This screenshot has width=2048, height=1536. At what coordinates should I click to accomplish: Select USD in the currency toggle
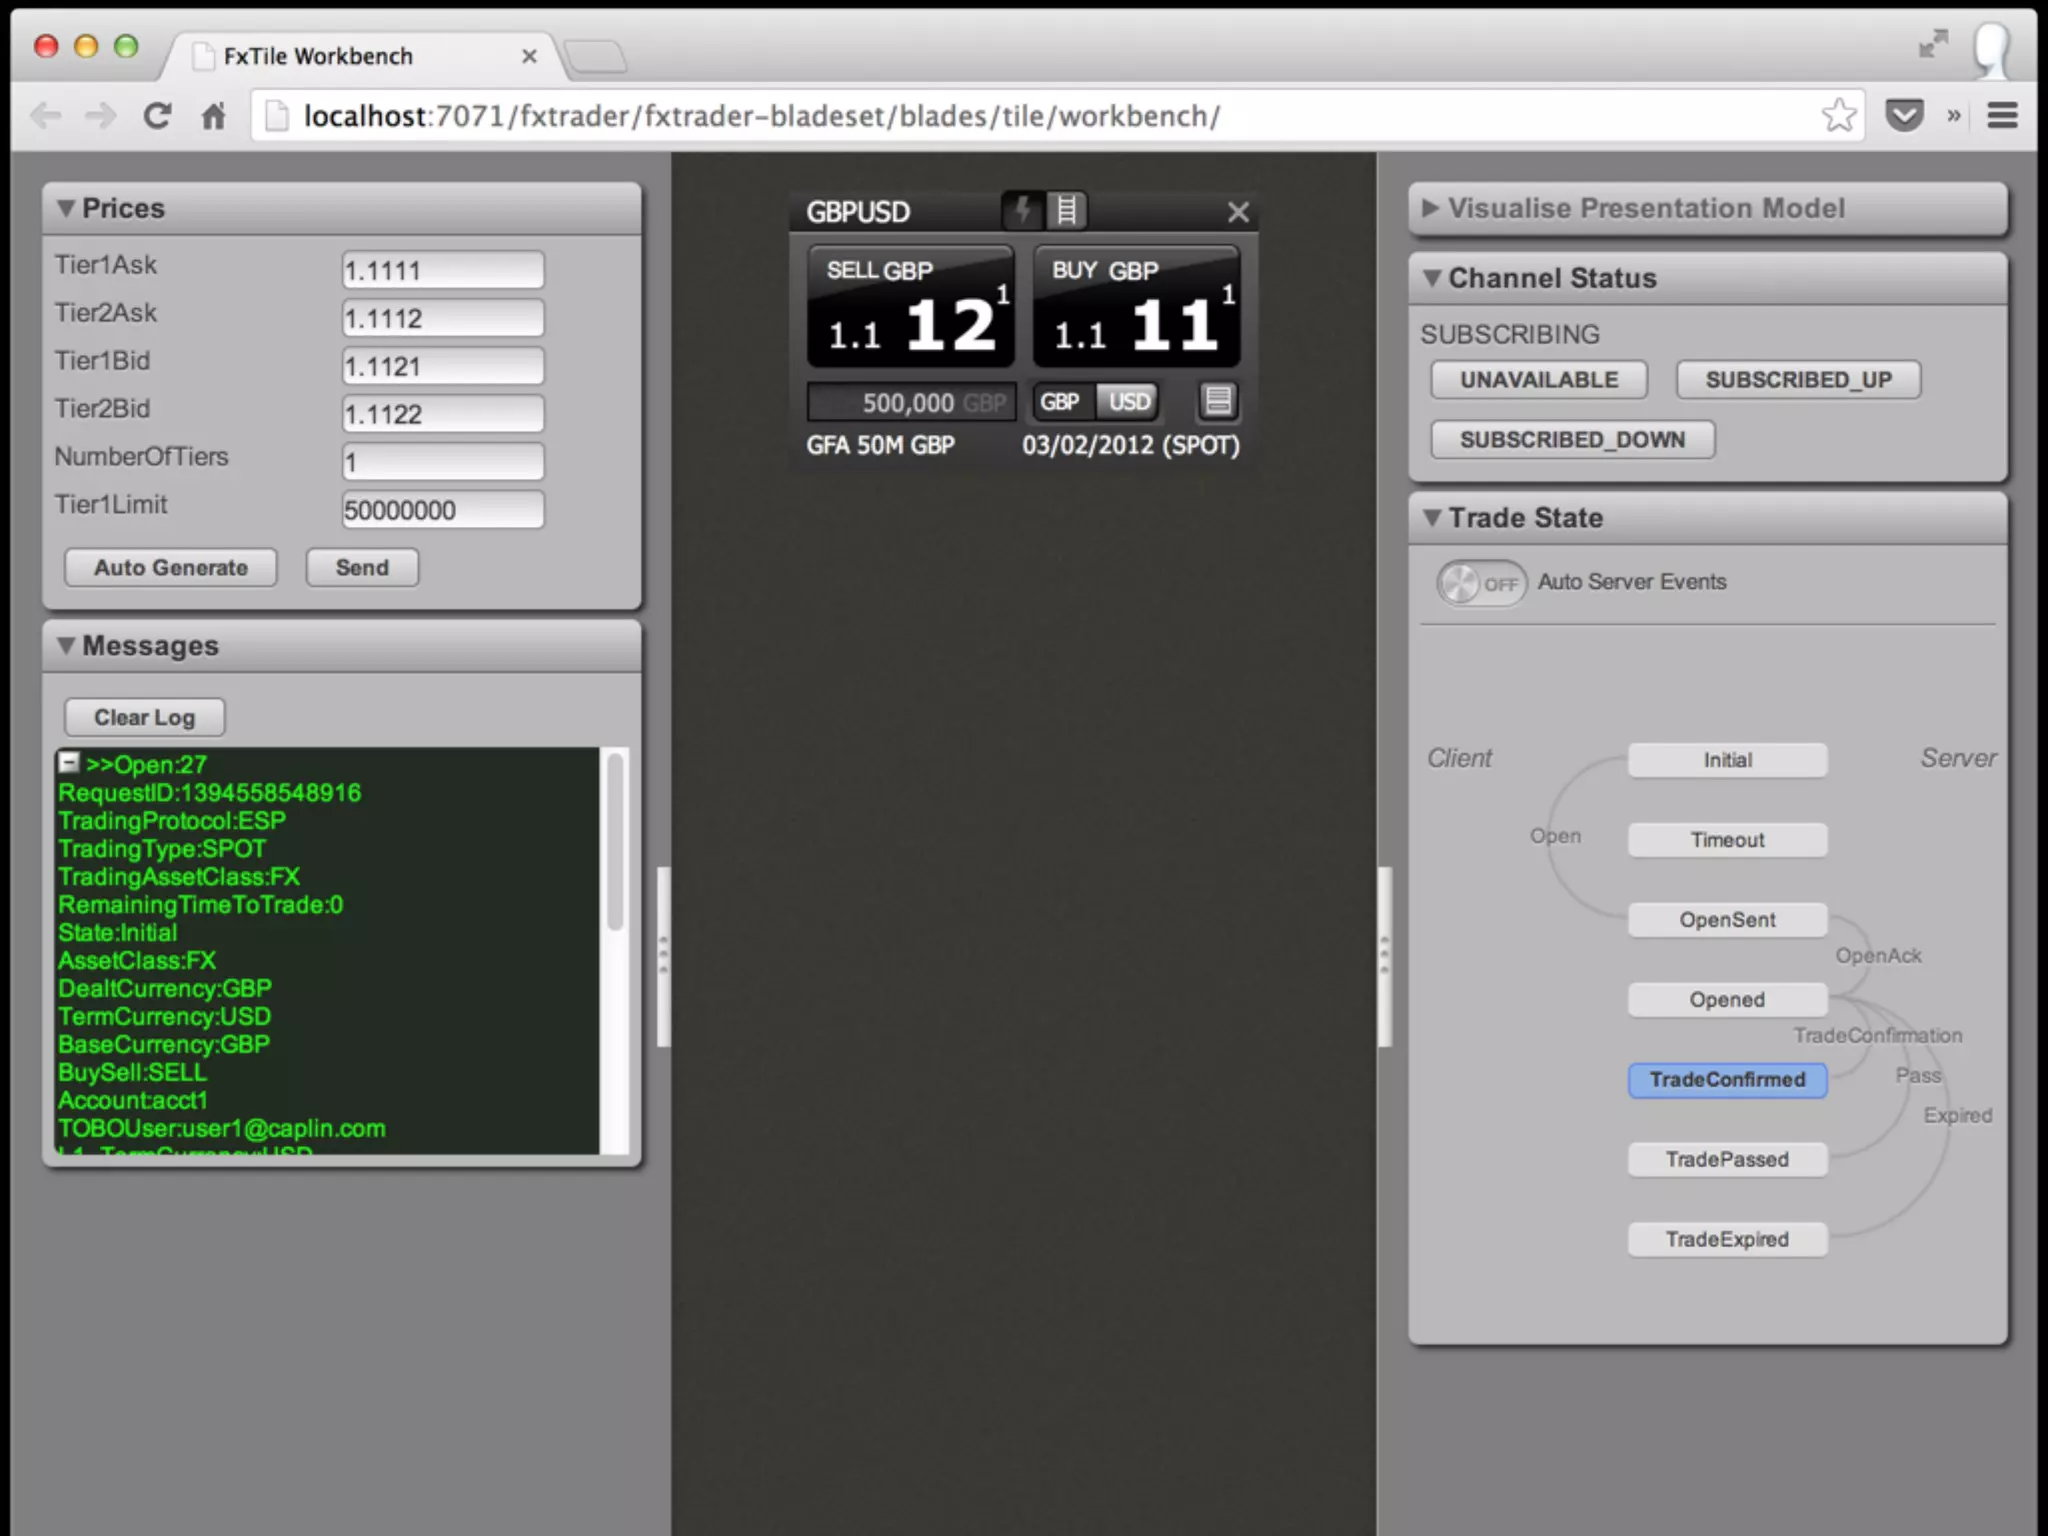1129,402
